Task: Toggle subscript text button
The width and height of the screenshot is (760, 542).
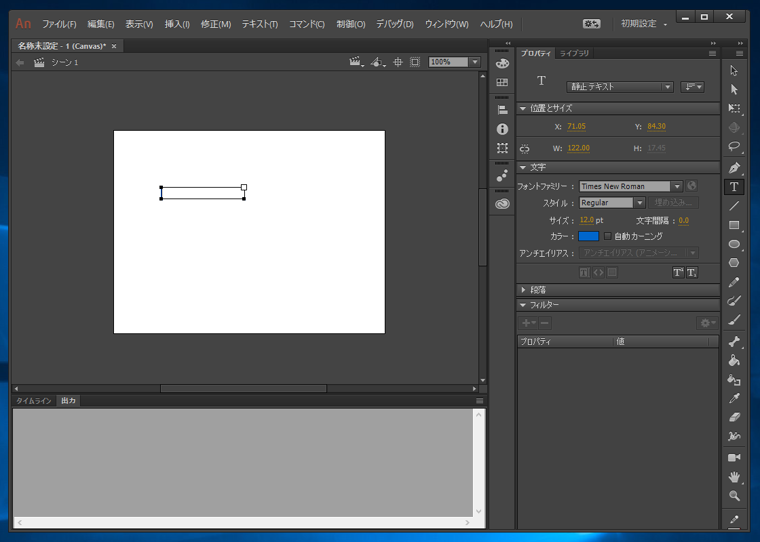Action: 692,272
